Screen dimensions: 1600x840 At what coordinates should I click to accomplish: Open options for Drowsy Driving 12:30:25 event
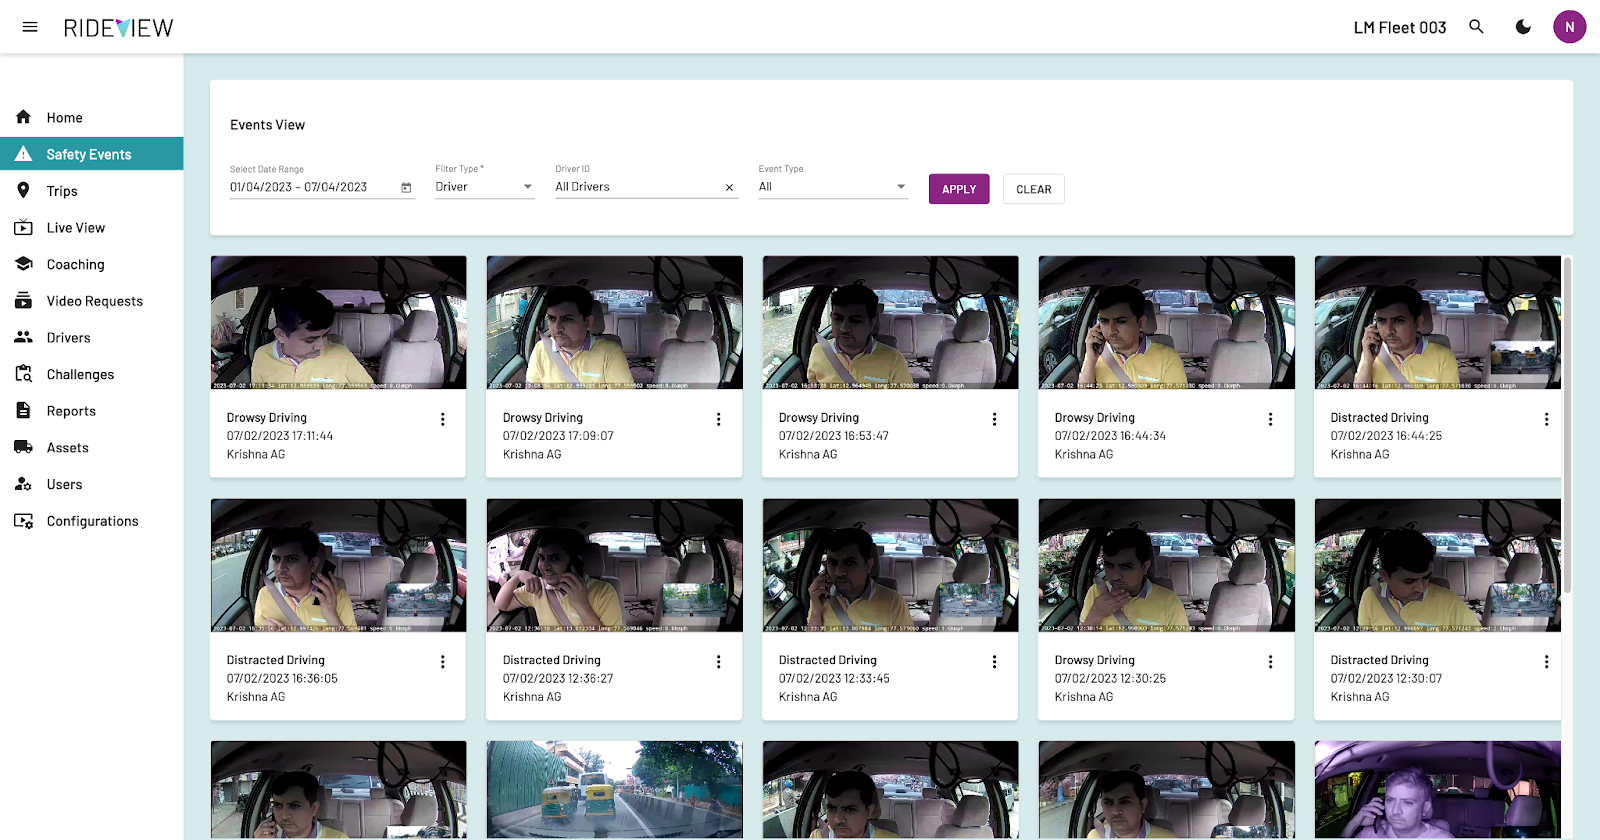click(x=1271, y=662)
